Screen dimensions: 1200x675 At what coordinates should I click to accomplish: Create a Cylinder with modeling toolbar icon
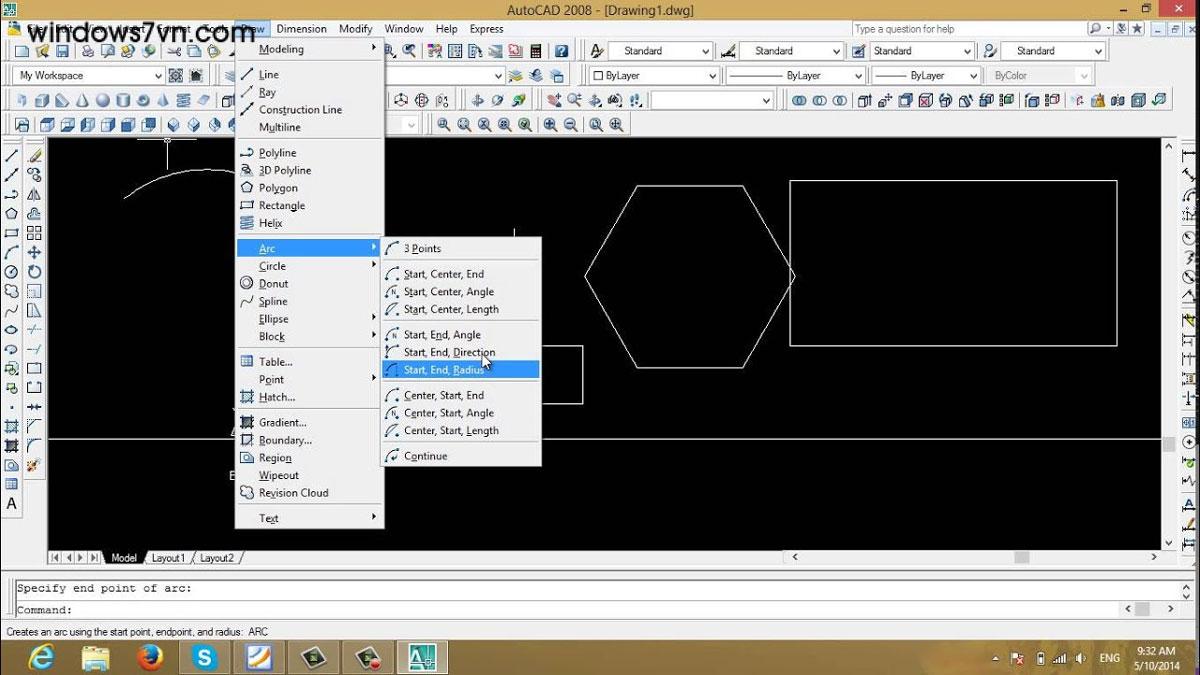click(x=123, y=100)
